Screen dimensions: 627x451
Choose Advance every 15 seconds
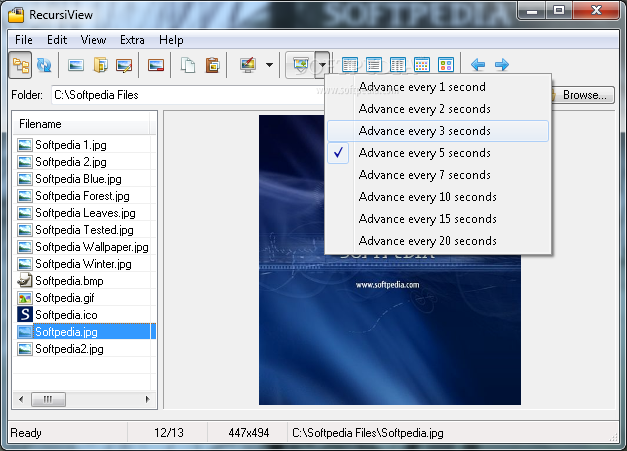point(438,219)
